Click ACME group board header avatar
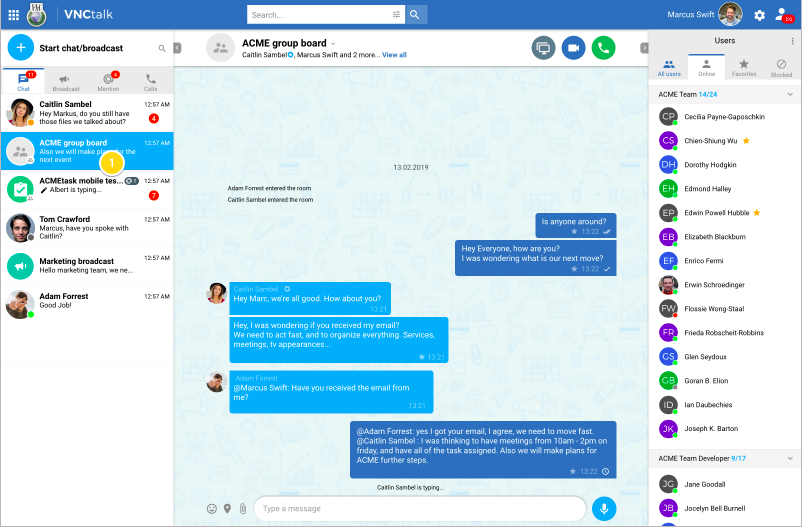 220,48
